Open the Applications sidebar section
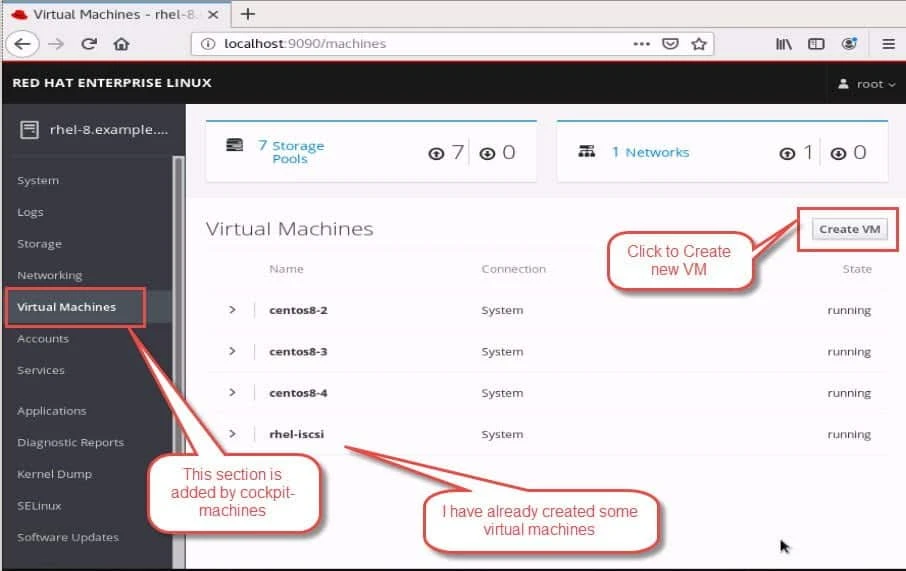Viewport: 906px width, 571px height. click(51, 411)
